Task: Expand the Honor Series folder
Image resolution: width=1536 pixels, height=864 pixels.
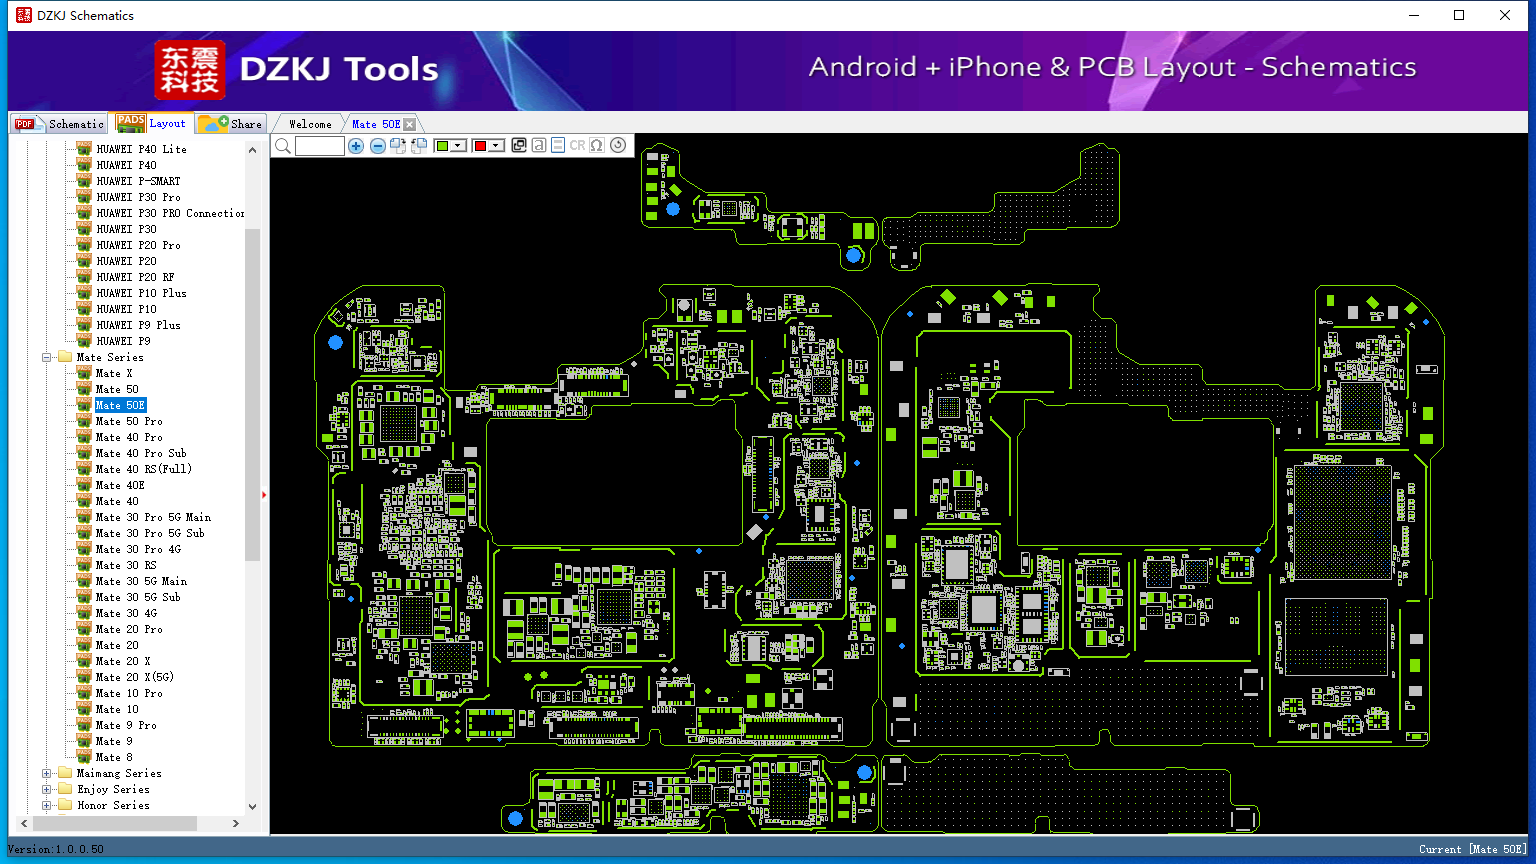Action: coord(47,805)
